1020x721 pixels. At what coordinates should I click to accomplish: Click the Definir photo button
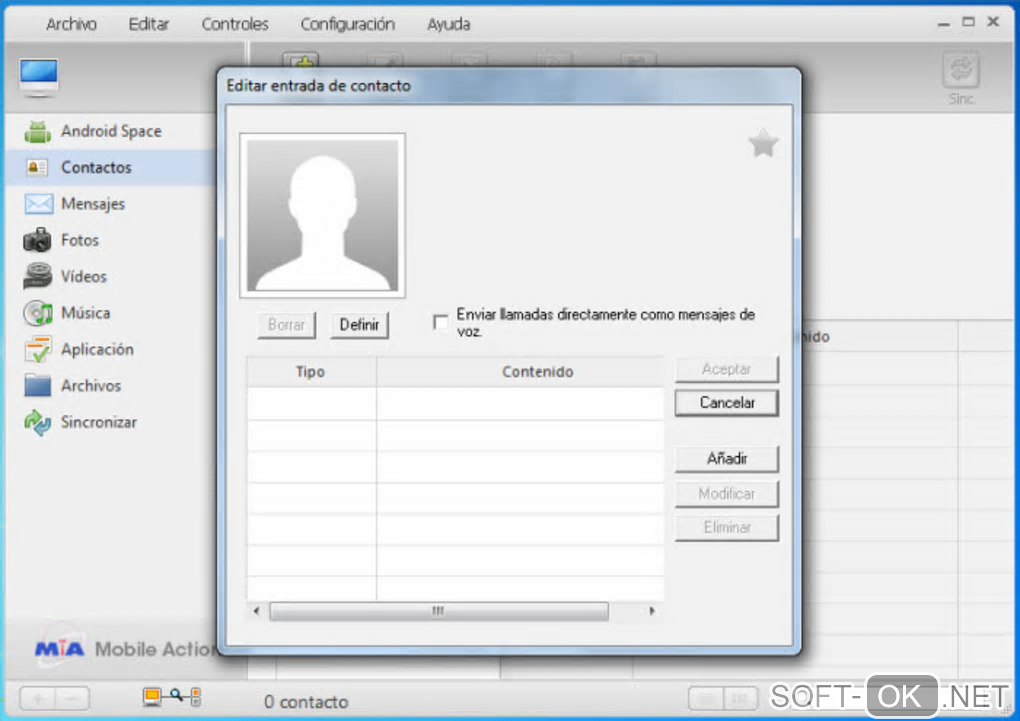(359, 325)
